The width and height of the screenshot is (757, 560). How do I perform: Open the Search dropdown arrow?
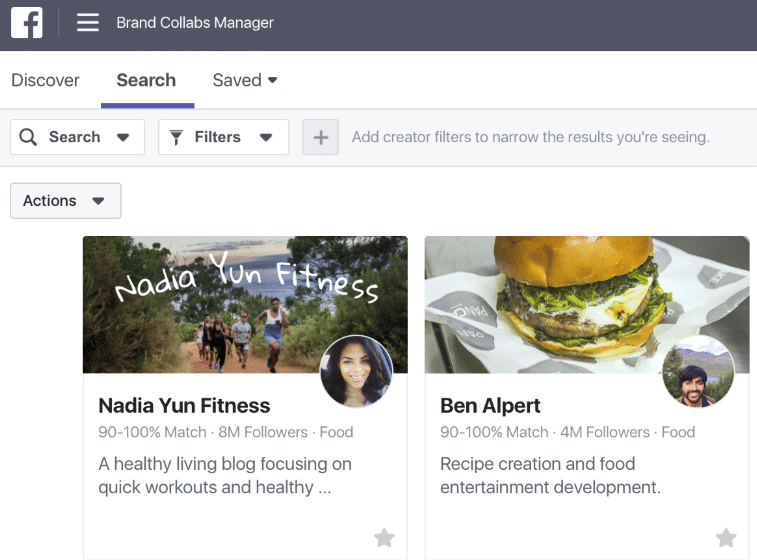(123, 138)
